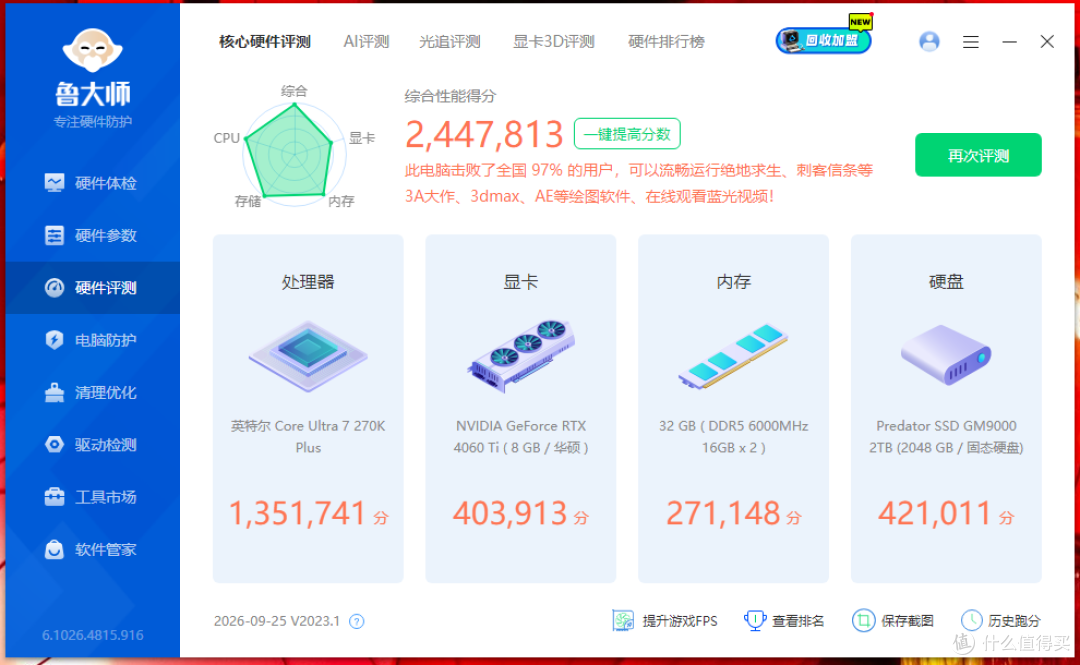Open the 硬件排行榜 tab
This screenshot has height=665, width=1080.
[x=666, y=42]
